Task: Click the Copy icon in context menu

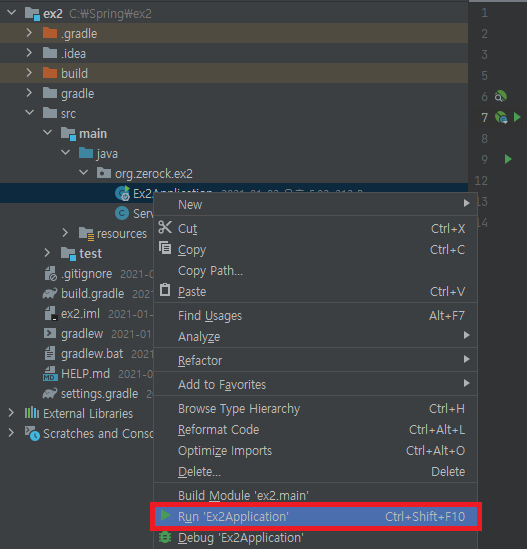Action: pyautogui.click(x=165, y=248)
